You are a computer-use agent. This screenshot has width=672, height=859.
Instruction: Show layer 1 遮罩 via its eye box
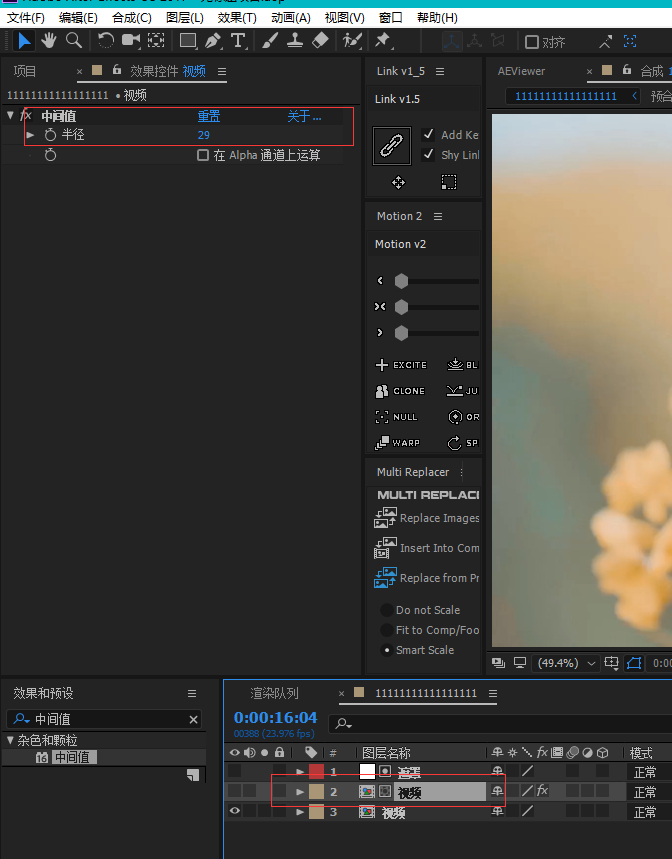click(234, 771)
